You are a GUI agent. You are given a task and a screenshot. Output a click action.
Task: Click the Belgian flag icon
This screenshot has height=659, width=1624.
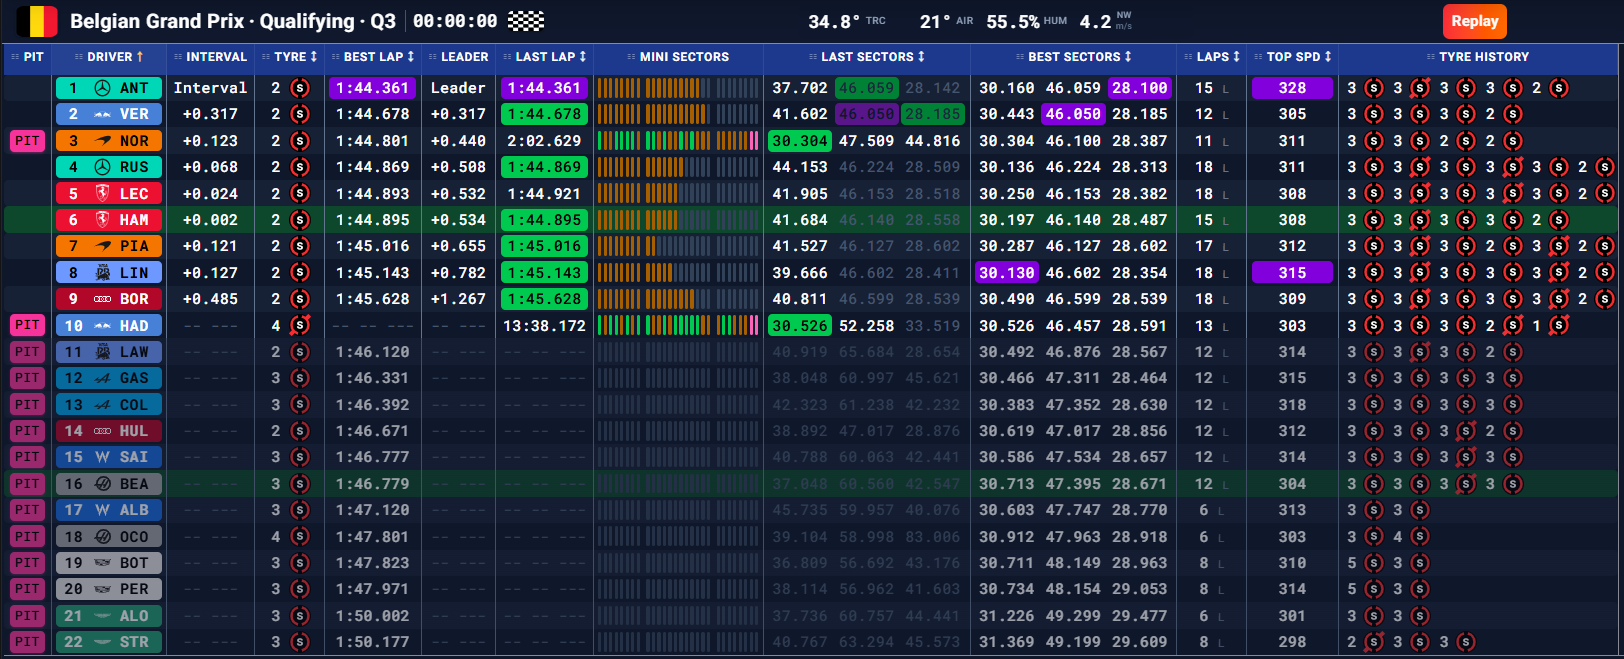click(37, 21)
